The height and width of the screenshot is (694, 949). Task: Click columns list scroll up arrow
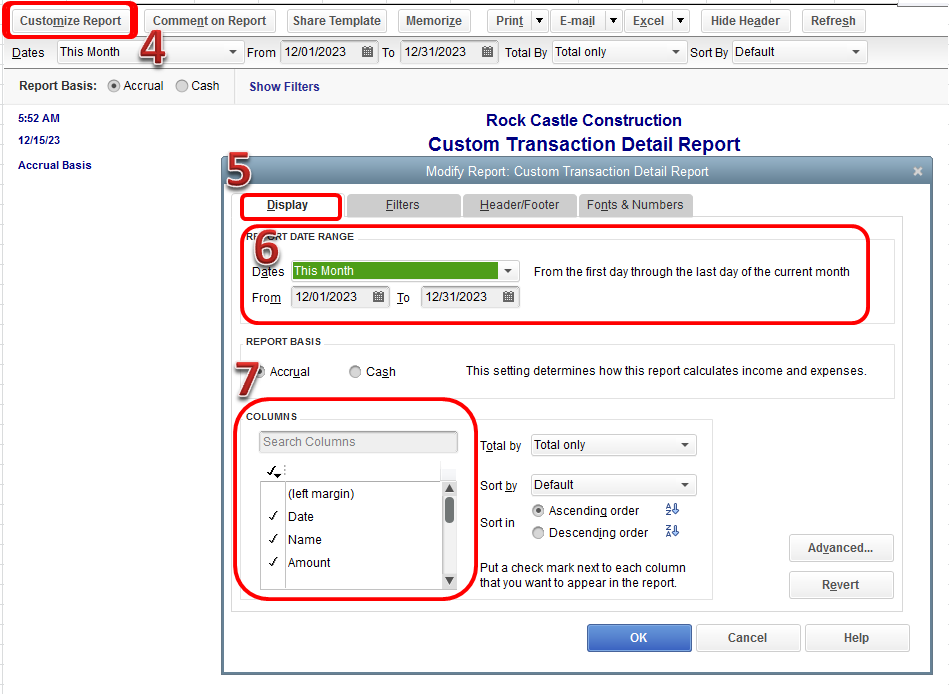point(449,488)
